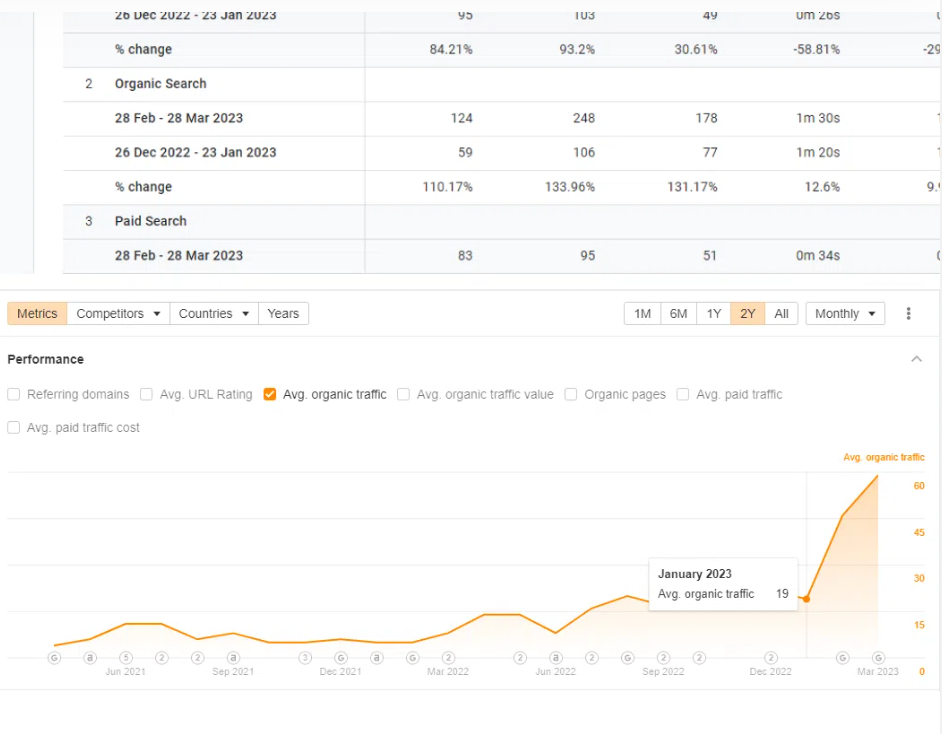Open the three-dot options menu

(908, 313)
